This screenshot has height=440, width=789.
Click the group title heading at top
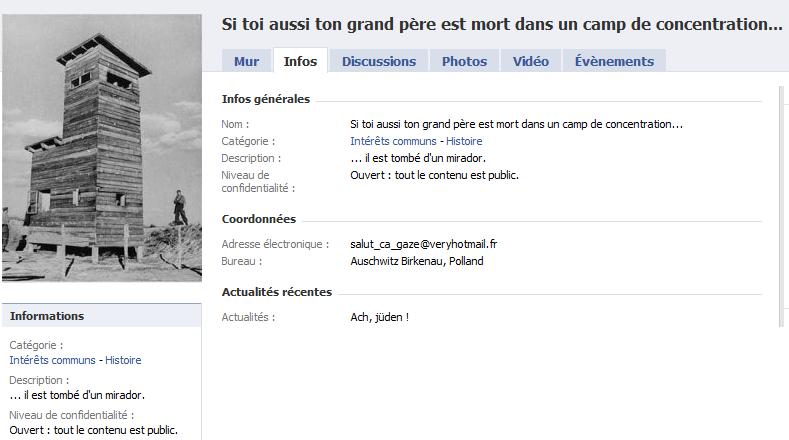(x=502, y=24)
